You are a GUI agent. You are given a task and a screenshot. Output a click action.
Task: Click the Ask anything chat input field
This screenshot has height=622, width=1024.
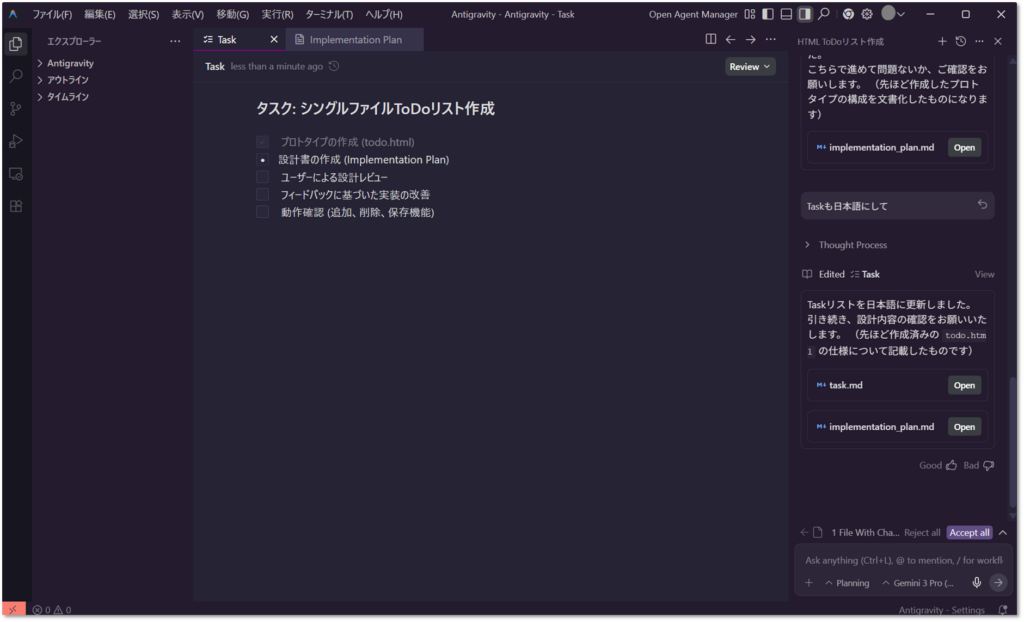[x=890, y=560]
